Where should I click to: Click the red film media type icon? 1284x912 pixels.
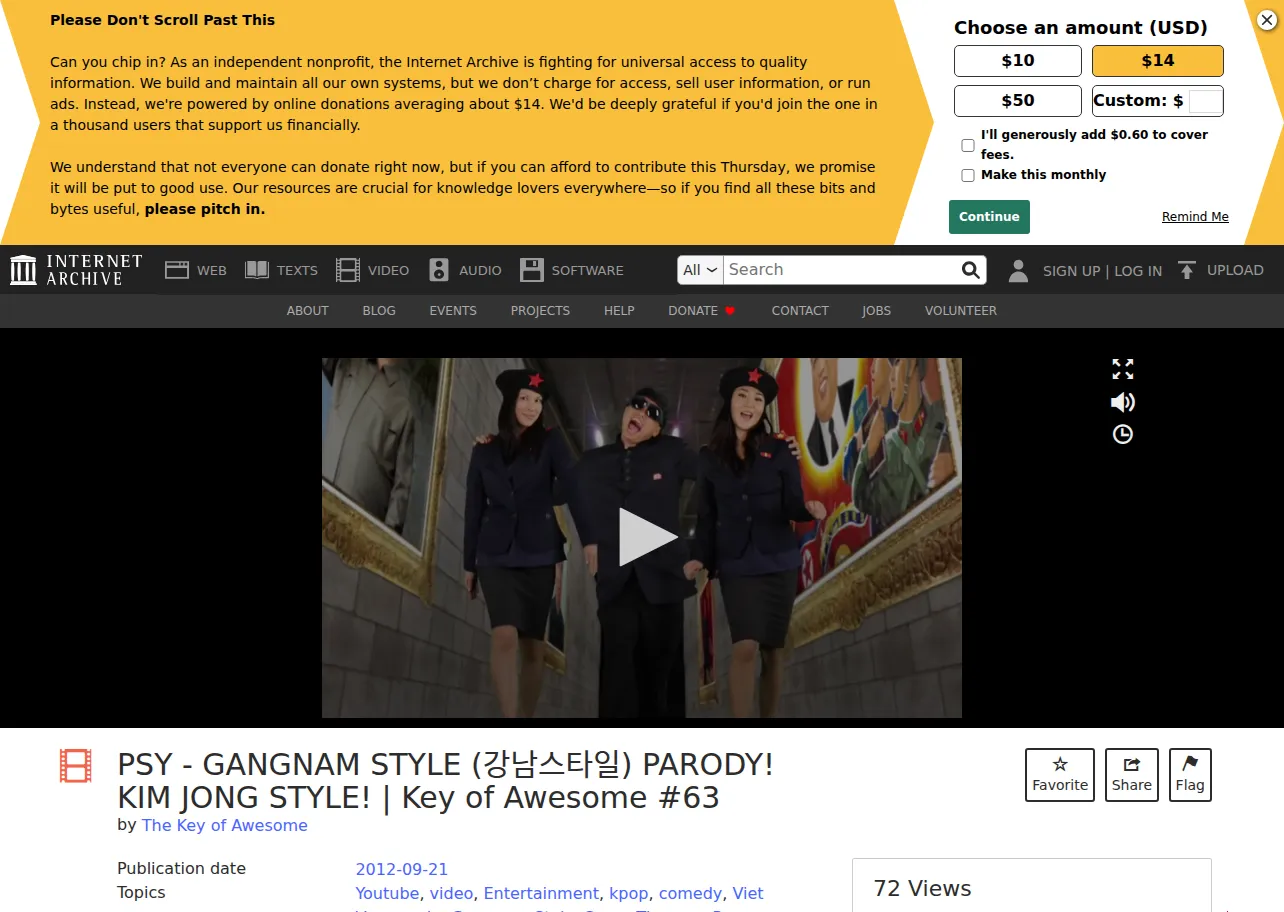point(76,766)
